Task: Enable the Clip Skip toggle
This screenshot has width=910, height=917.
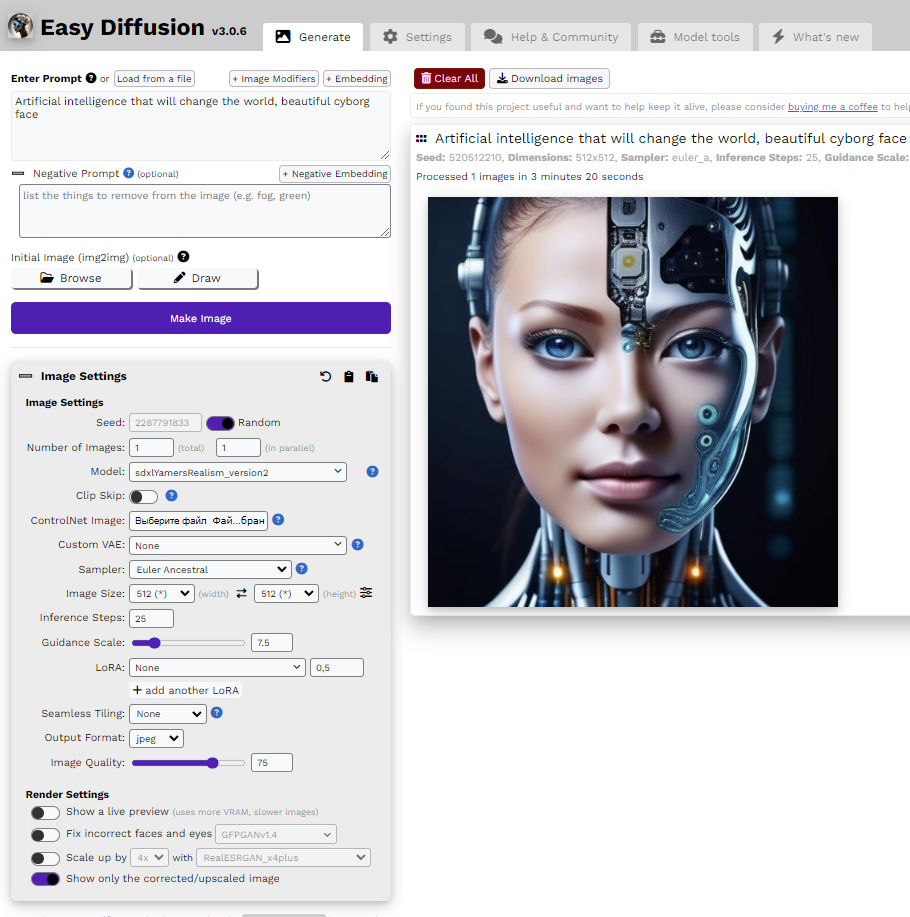Action: point(143,496)
